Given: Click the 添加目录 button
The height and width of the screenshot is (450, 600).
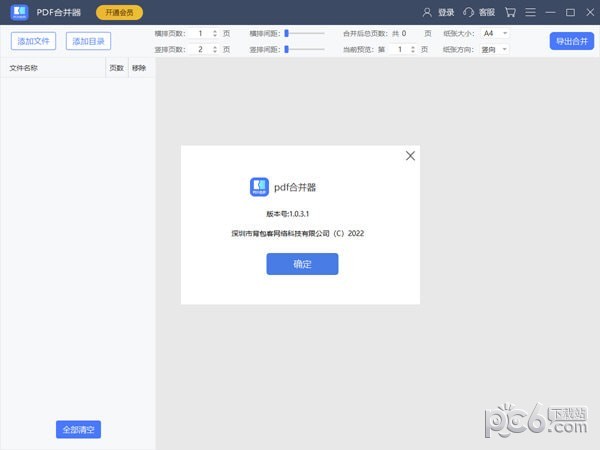Looking at the screenshot, I should (x=88, y=41).
